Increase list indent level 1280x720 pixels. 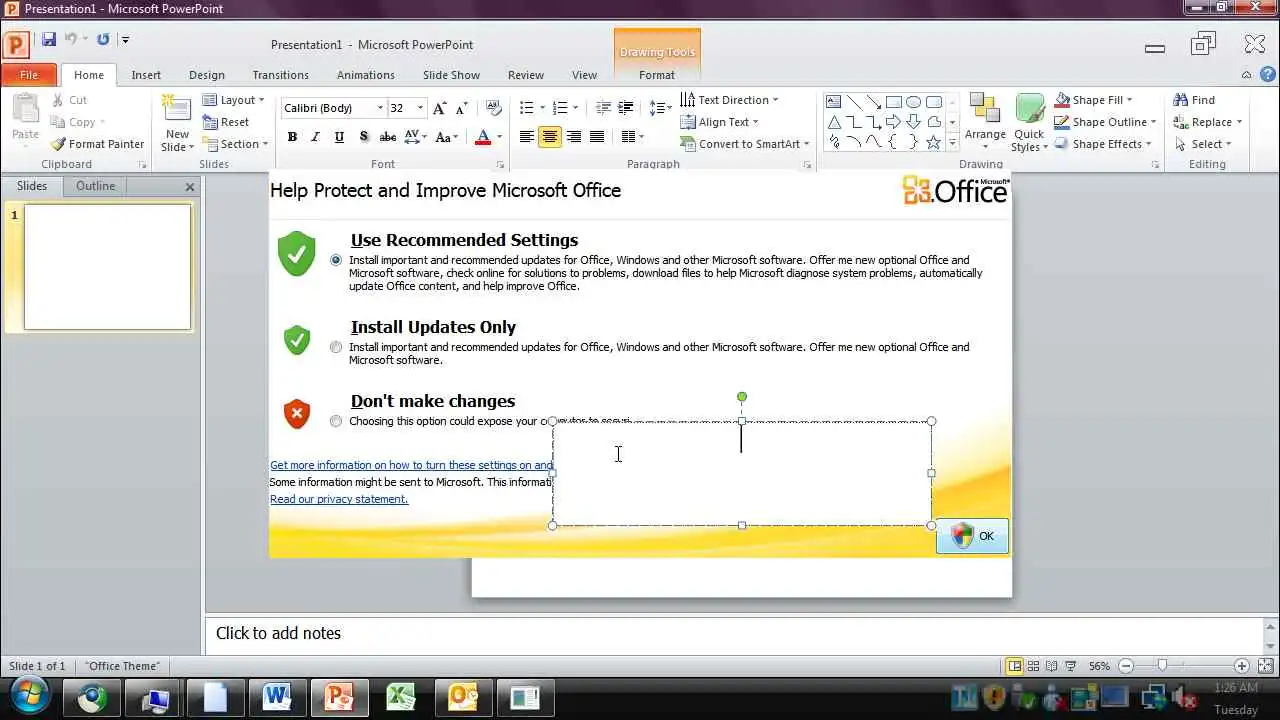tap(626, 108)
